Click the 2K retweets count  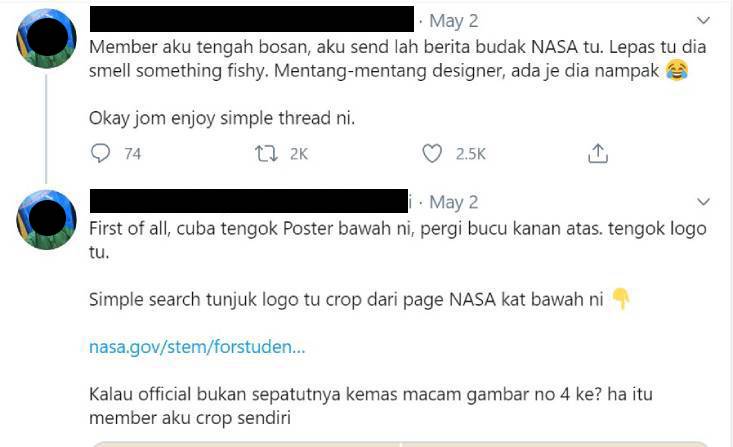298,154
